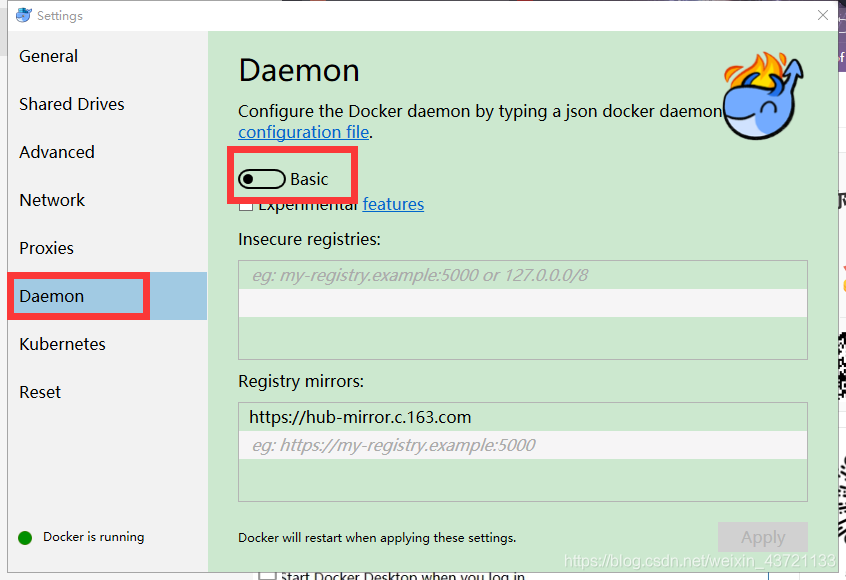Screen dimensions: 846x580
Task: Tick the Experimental features checkbox
Action: (x=246, y=206)
